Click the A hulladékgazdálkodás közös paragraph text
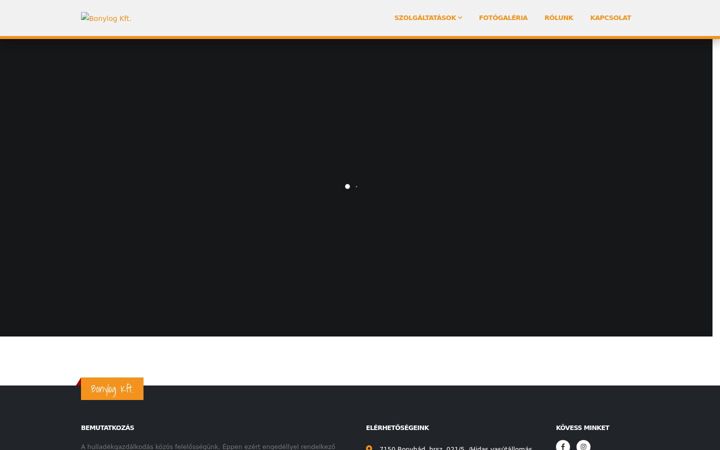This screenshot has height=450, width=720. pyautogui.click(x=208, y=446)
